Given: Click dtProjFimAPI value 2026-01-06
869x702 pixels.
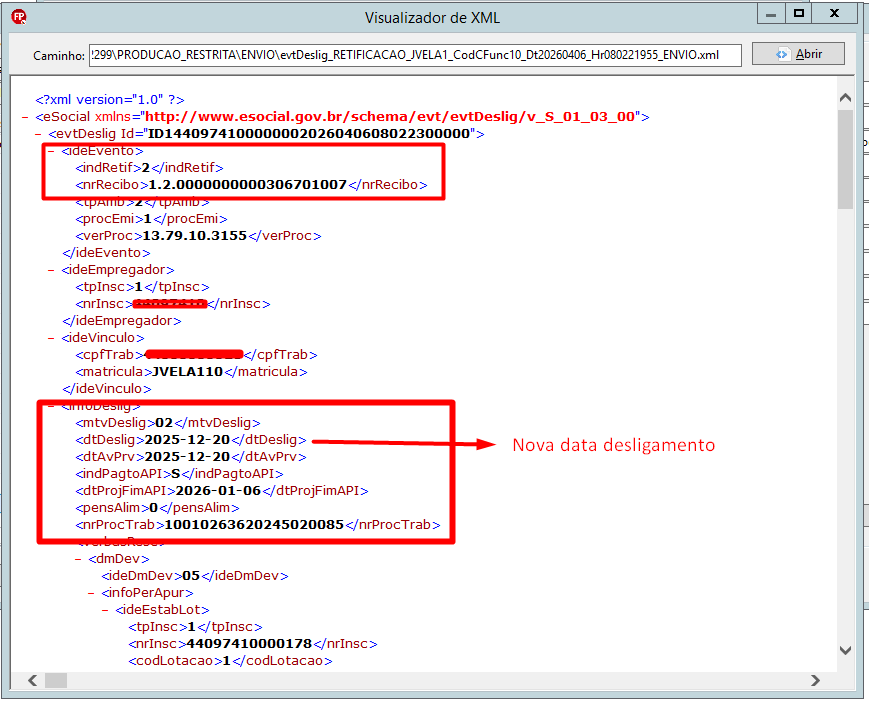Looking at the screenshot, I should pyautogui.click(x=218, y=491).
